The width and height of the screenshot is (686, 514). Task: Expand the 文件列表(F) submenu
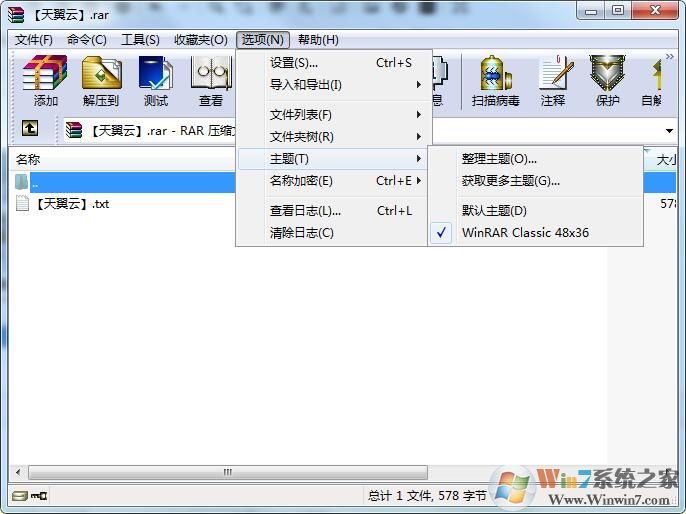332,115
